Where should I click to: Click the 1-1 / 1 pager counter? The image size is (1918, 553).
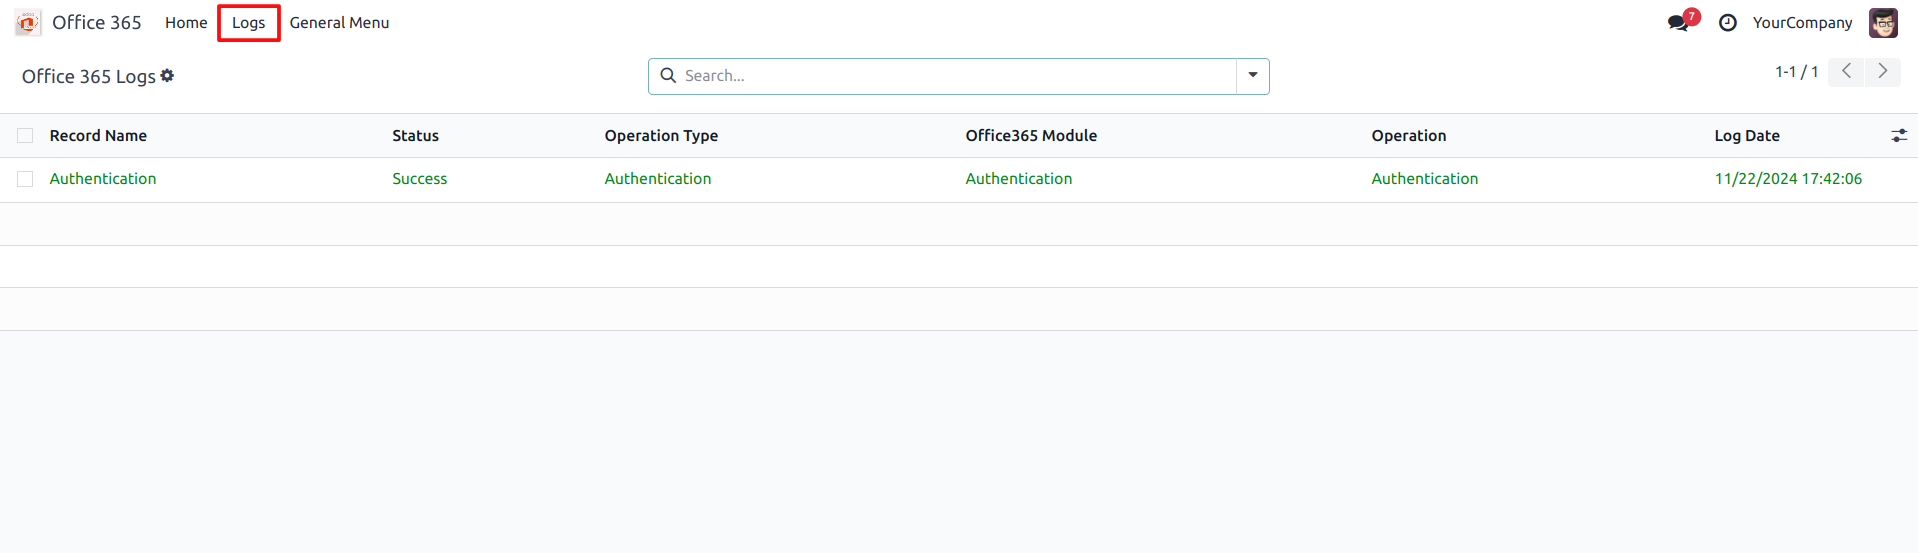coord(1796,72)
